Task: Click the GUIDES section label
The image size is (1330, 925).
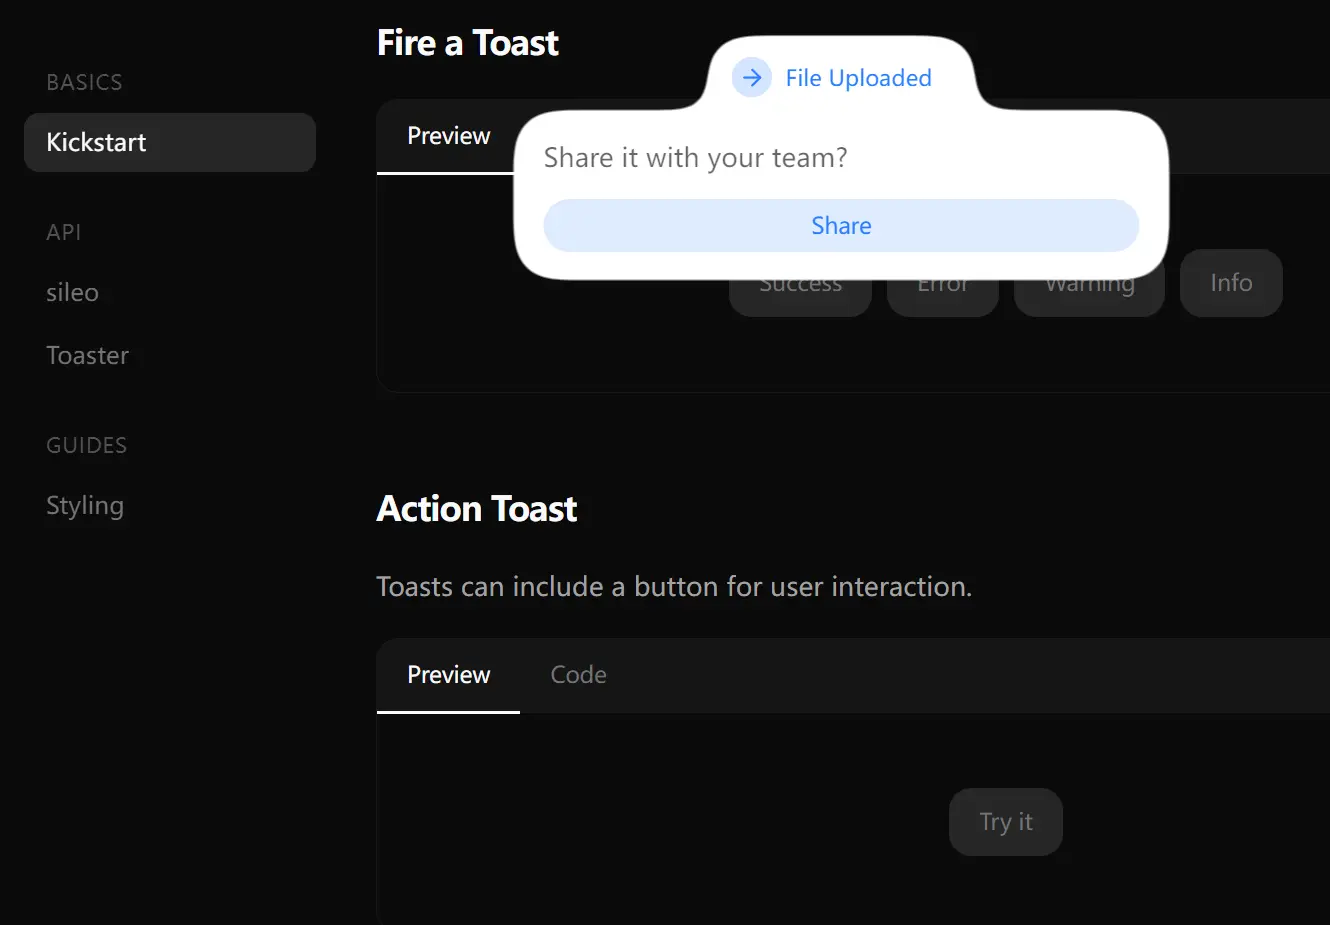Action: [86, 445]
